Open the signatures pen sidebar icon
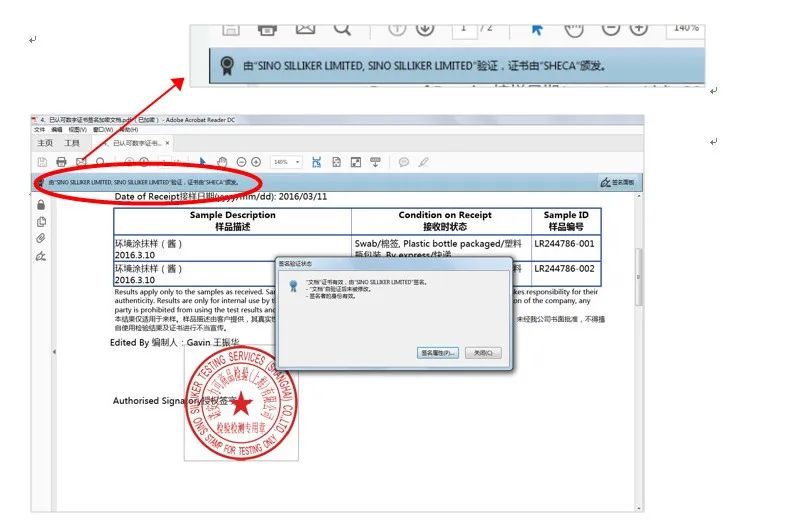Image resolution: width=800 pixels, height=526 pixels. [41, 256]
